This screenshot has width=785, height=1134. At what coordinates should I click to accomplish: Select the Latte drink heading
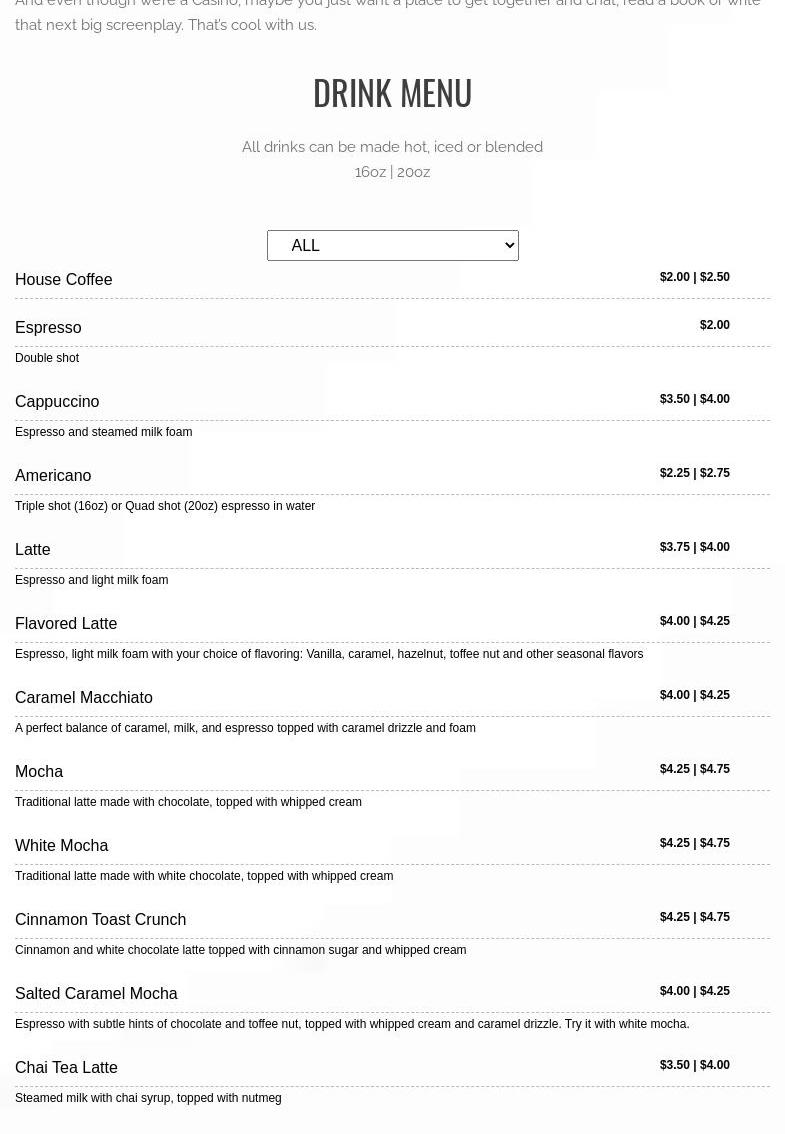(33, 549)
